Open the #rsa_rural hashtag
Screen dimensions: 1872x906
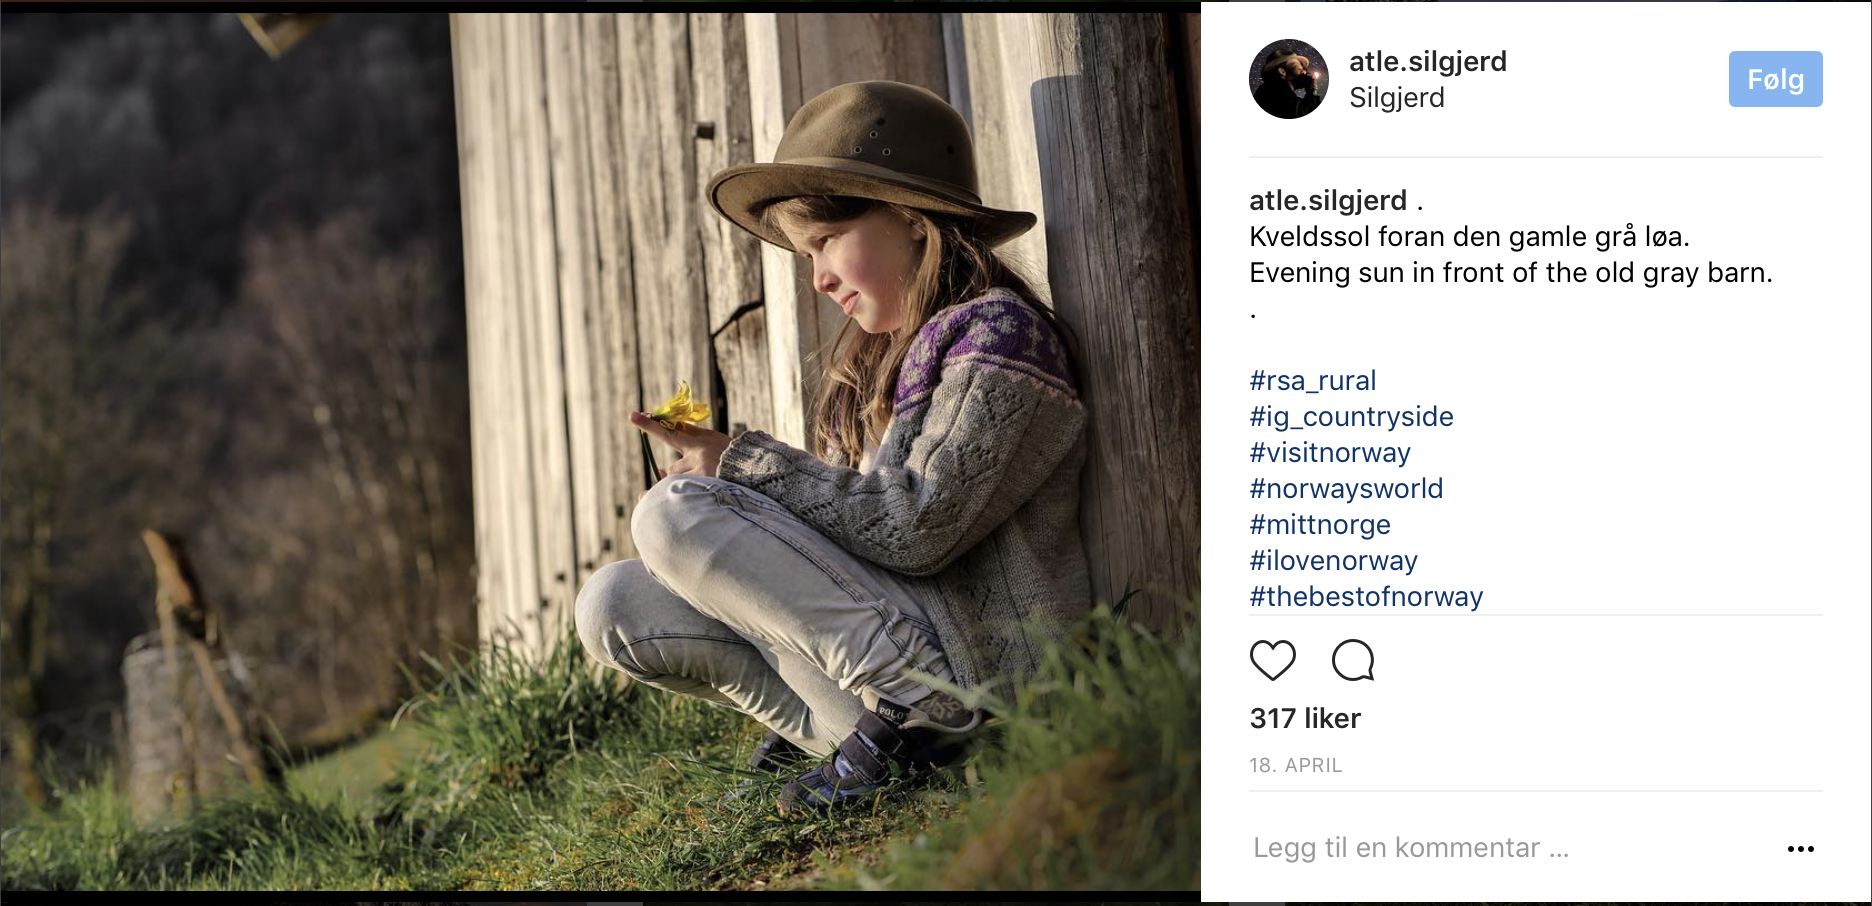pos(1312,381)
